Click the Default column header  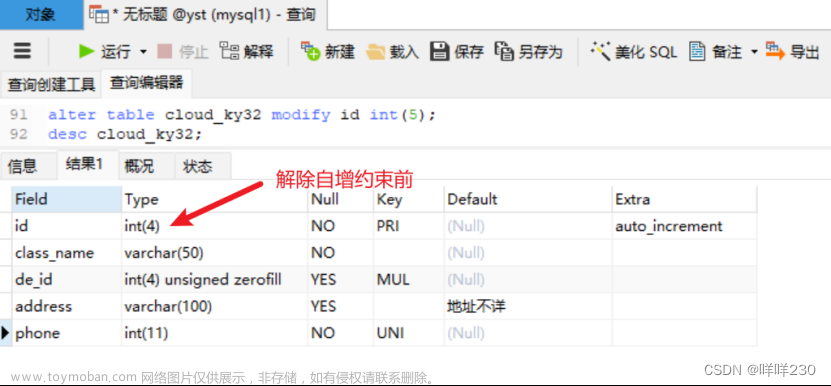(x=528, y=199)
